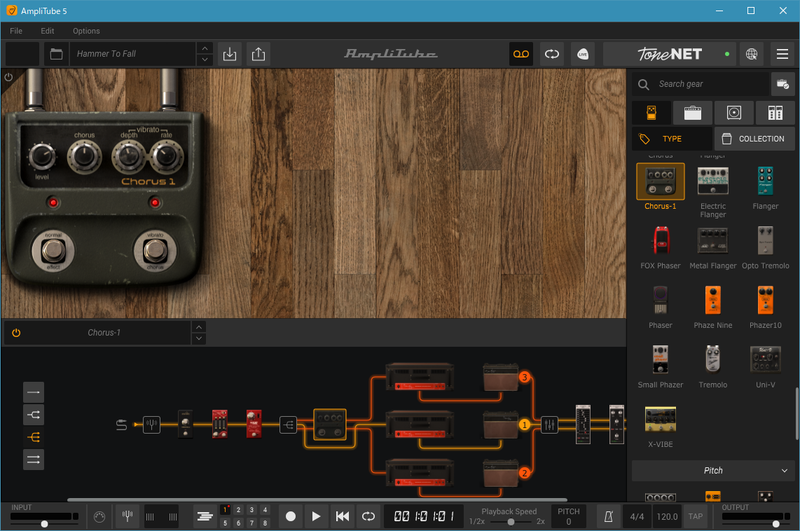Viewport: 800px width, 531px height.
Task: Click the record button
Action: point(291,517)
